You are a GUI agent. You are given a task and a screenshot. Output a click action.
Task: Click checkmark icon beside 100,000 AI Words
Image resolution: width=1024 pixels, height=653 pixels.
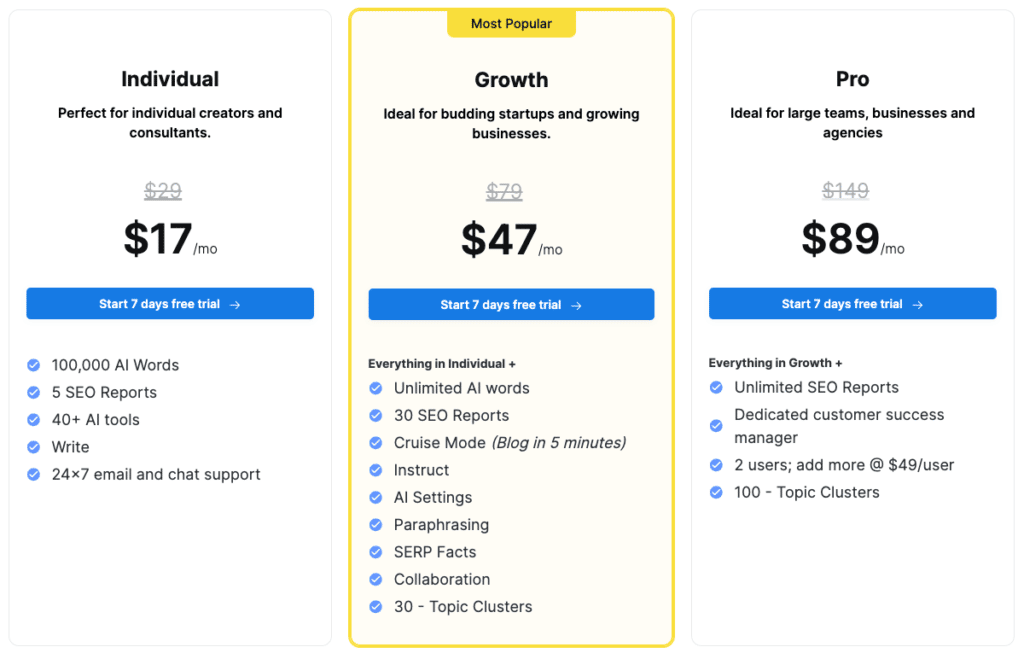33,365
